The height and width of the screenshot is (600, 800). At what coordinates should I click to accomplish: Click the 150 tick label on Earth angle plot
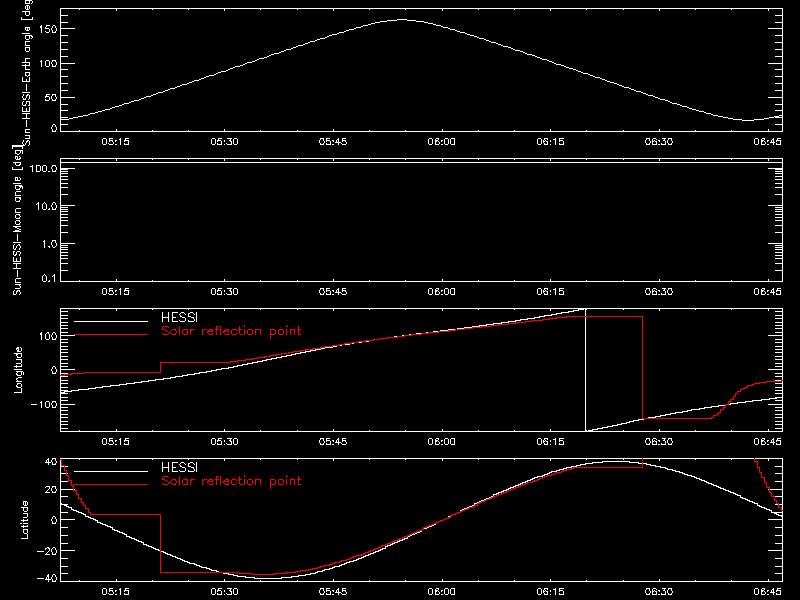tap(48, 29)
